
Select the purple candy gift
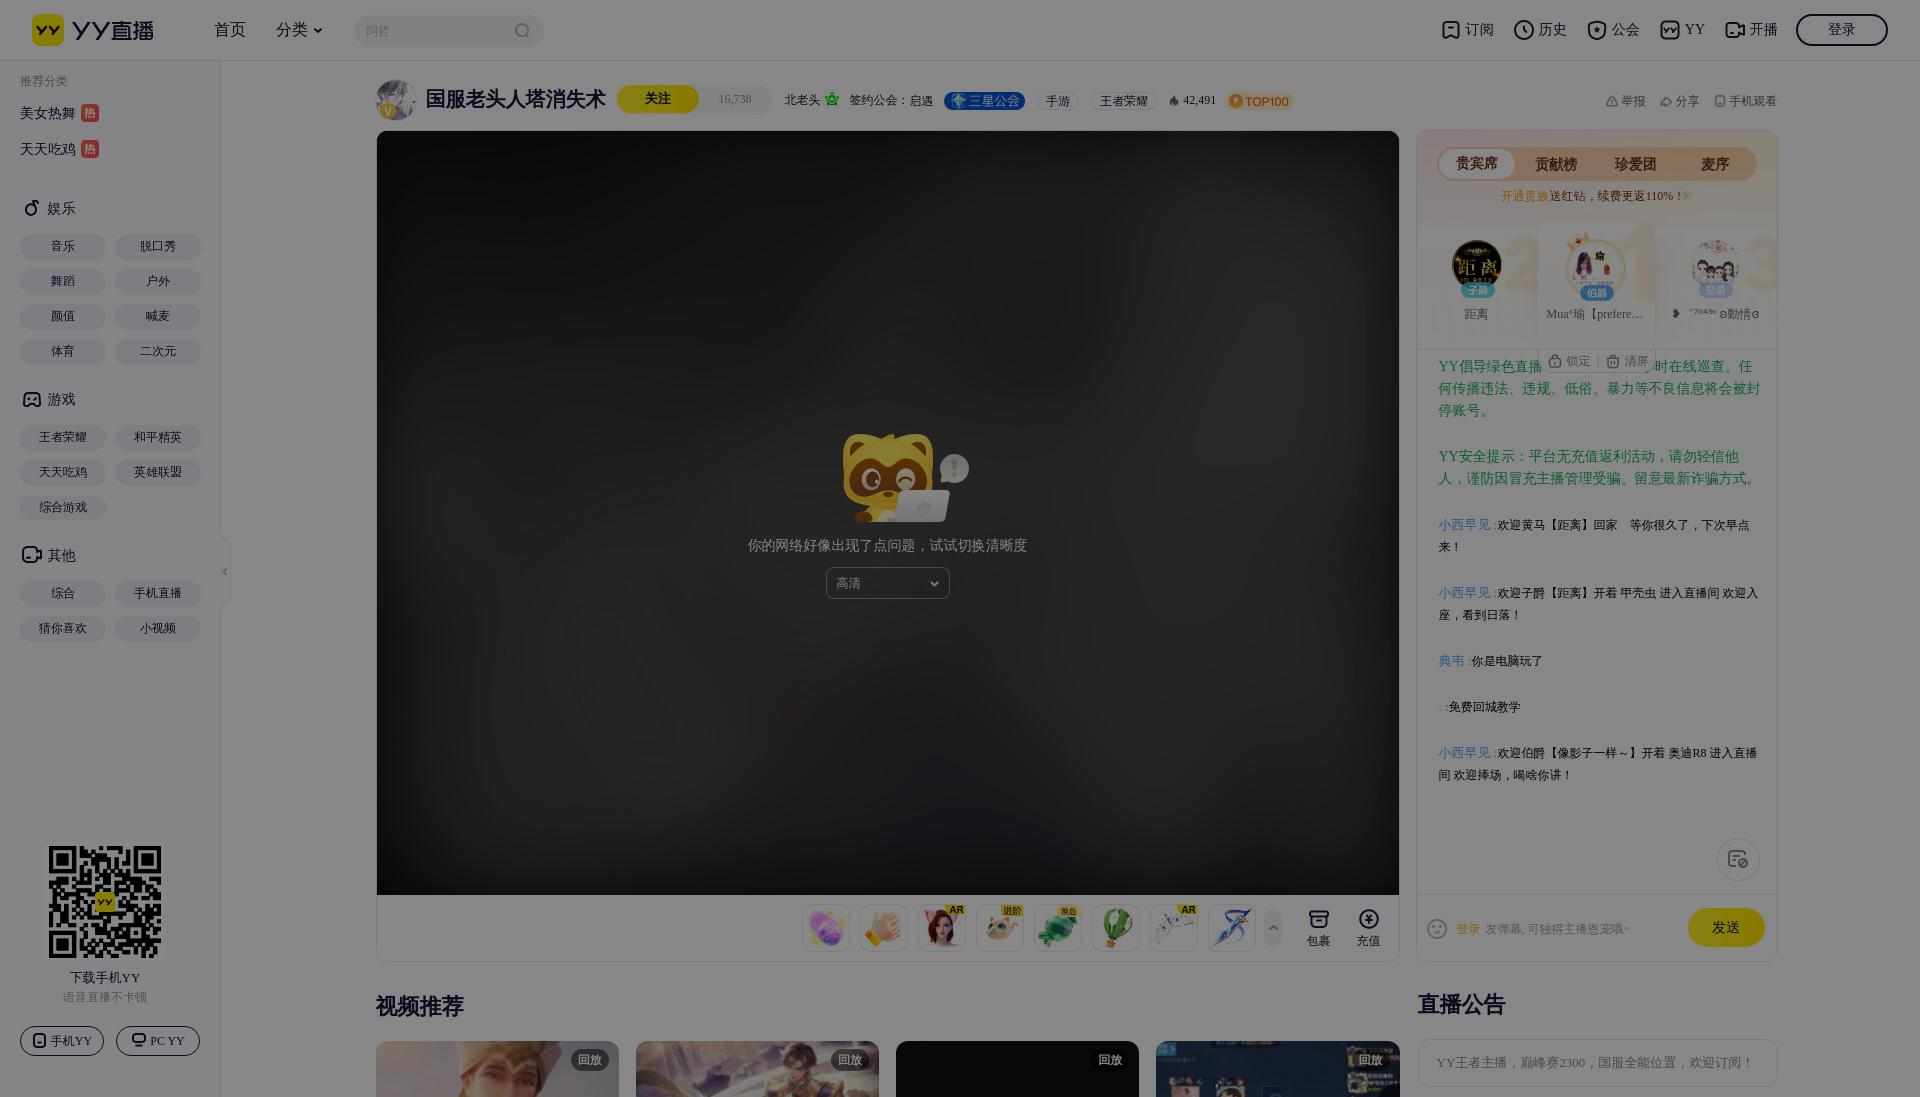tap(826, 928)
